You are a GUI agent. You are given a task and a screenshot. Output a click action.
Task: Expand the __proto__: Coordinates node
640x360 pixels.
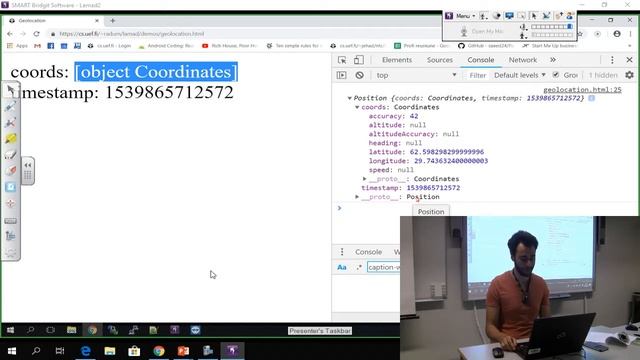[364, 179]
